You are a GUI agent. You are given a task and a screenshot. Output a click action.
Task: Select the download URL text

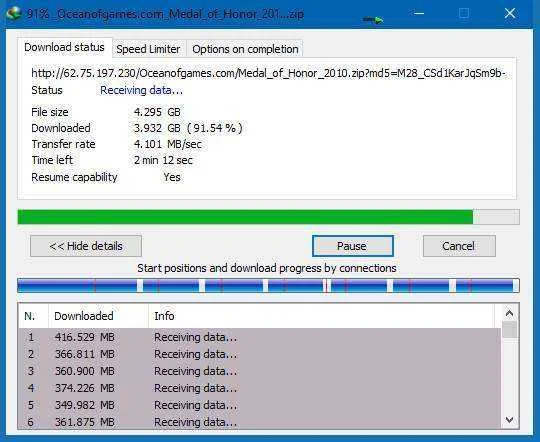(x=268, y=73)
